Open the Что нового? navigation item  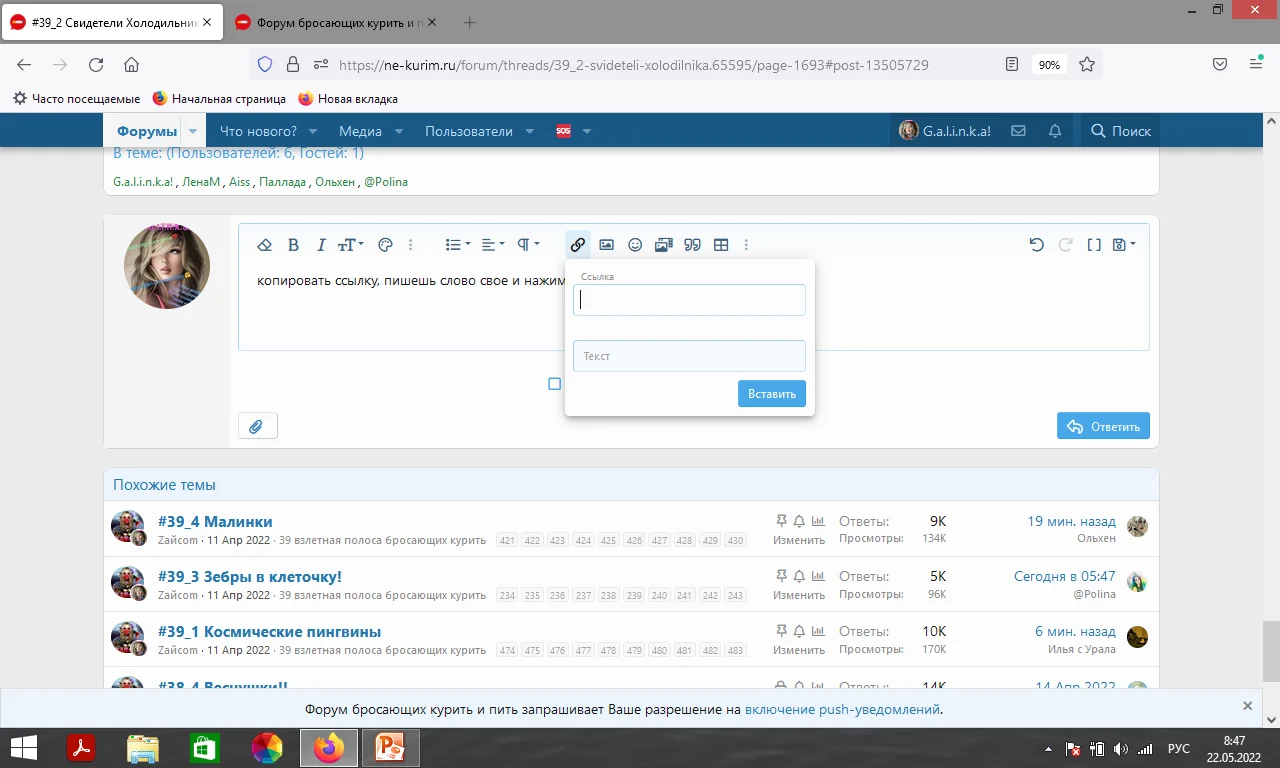(x=258, y=131)
